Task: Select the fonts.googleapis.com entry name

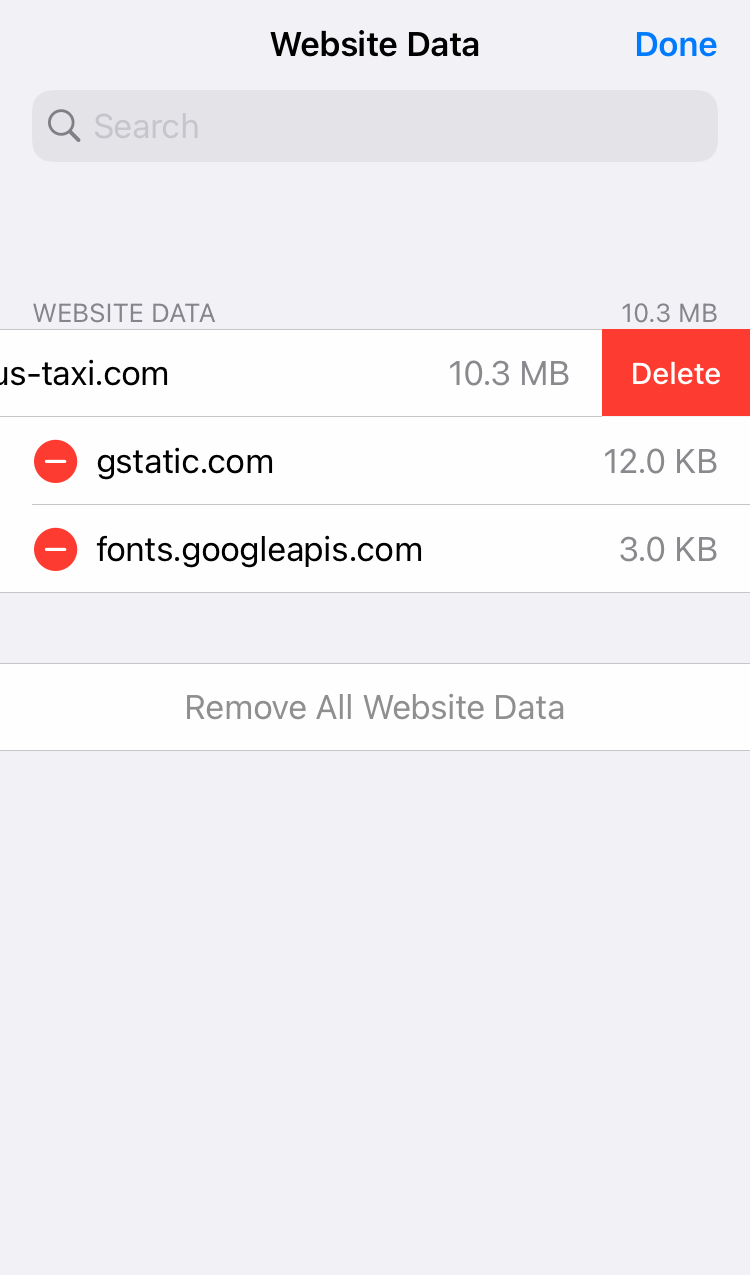Action: 260,550
